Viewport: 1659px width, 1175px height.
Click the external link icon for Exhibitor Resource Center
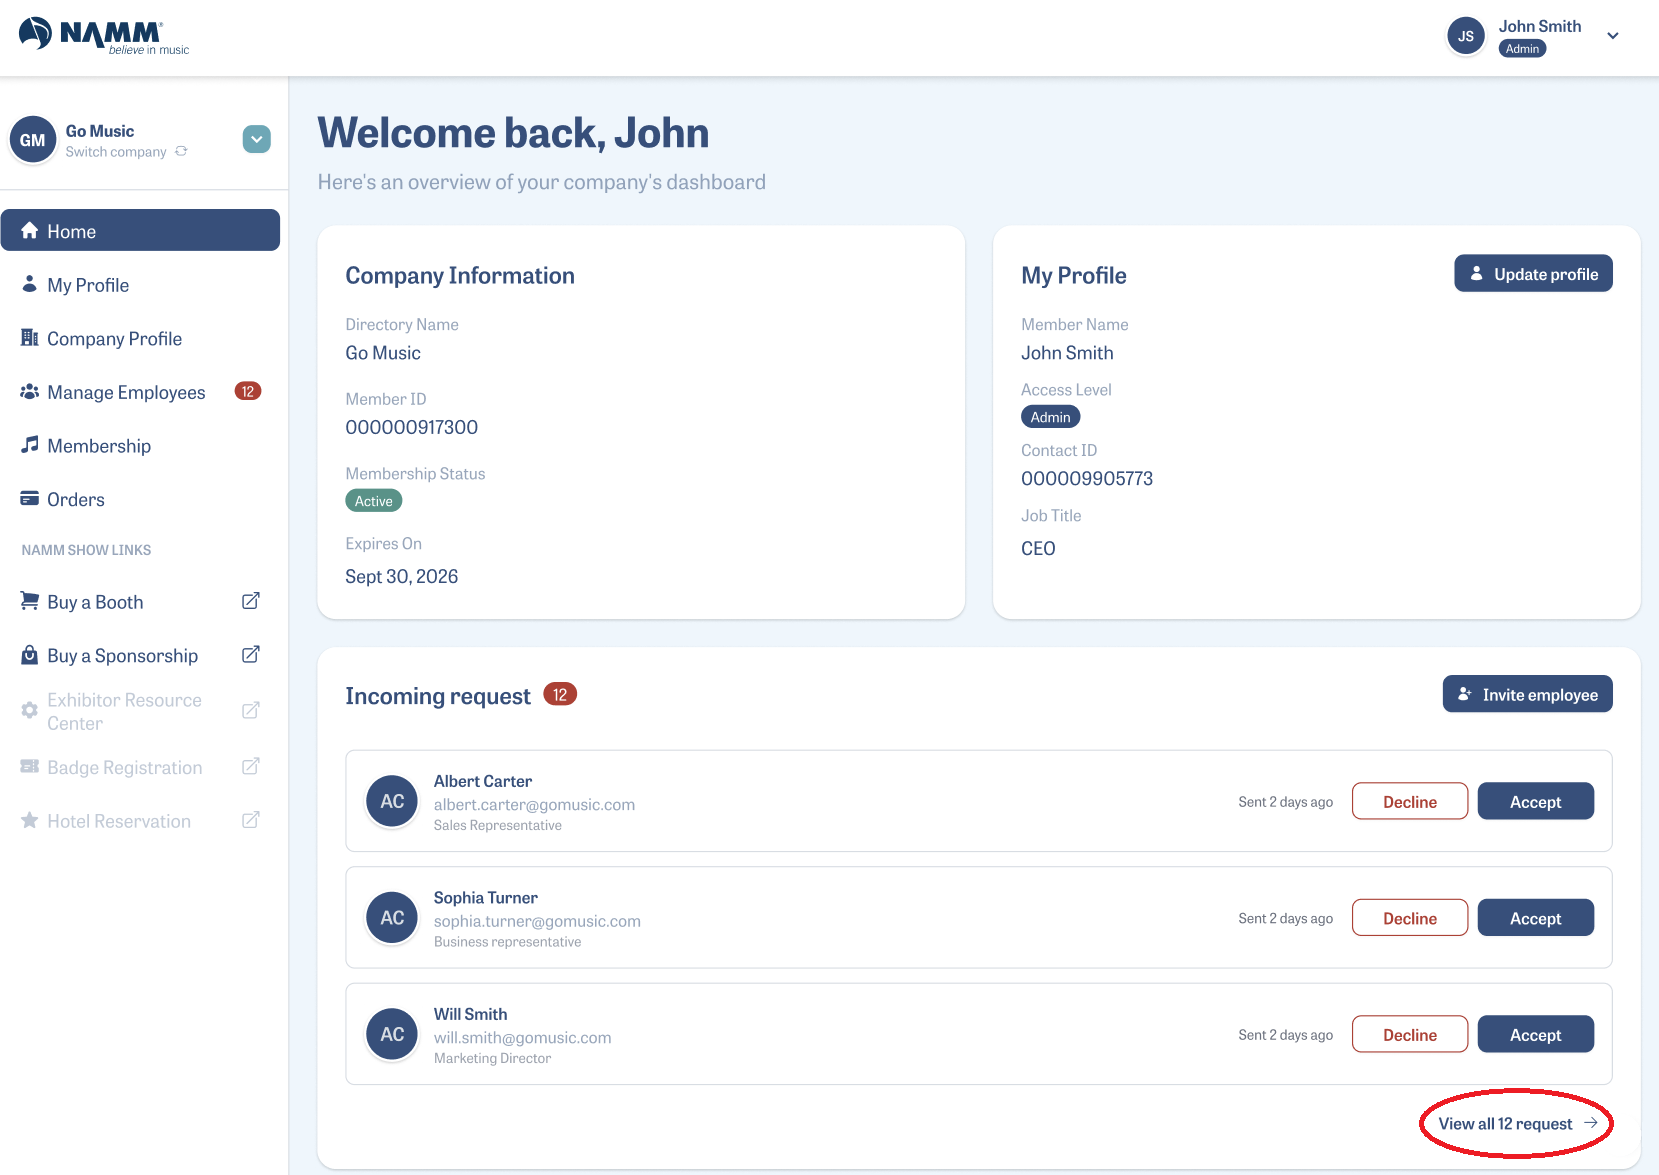click(x=251, y=710)
